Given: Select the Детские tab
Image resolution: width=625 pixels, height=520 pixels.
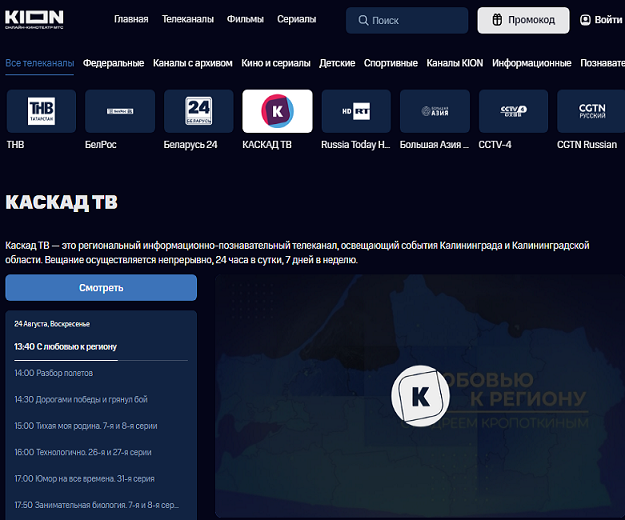Looking at the screenshot, I should (x=337, y=63).
